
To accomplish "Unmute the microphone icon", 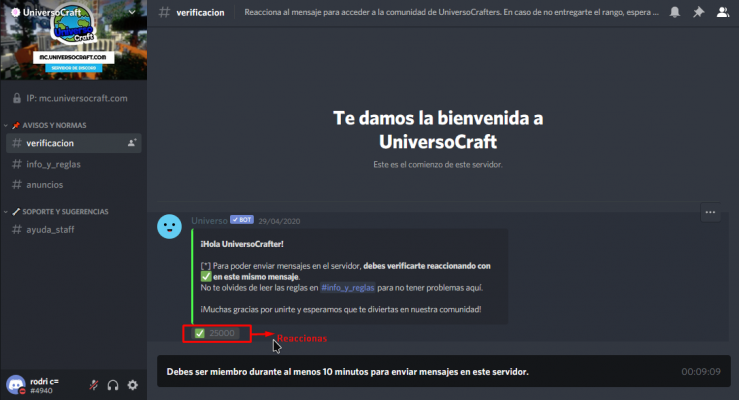I will pos(93,385).
